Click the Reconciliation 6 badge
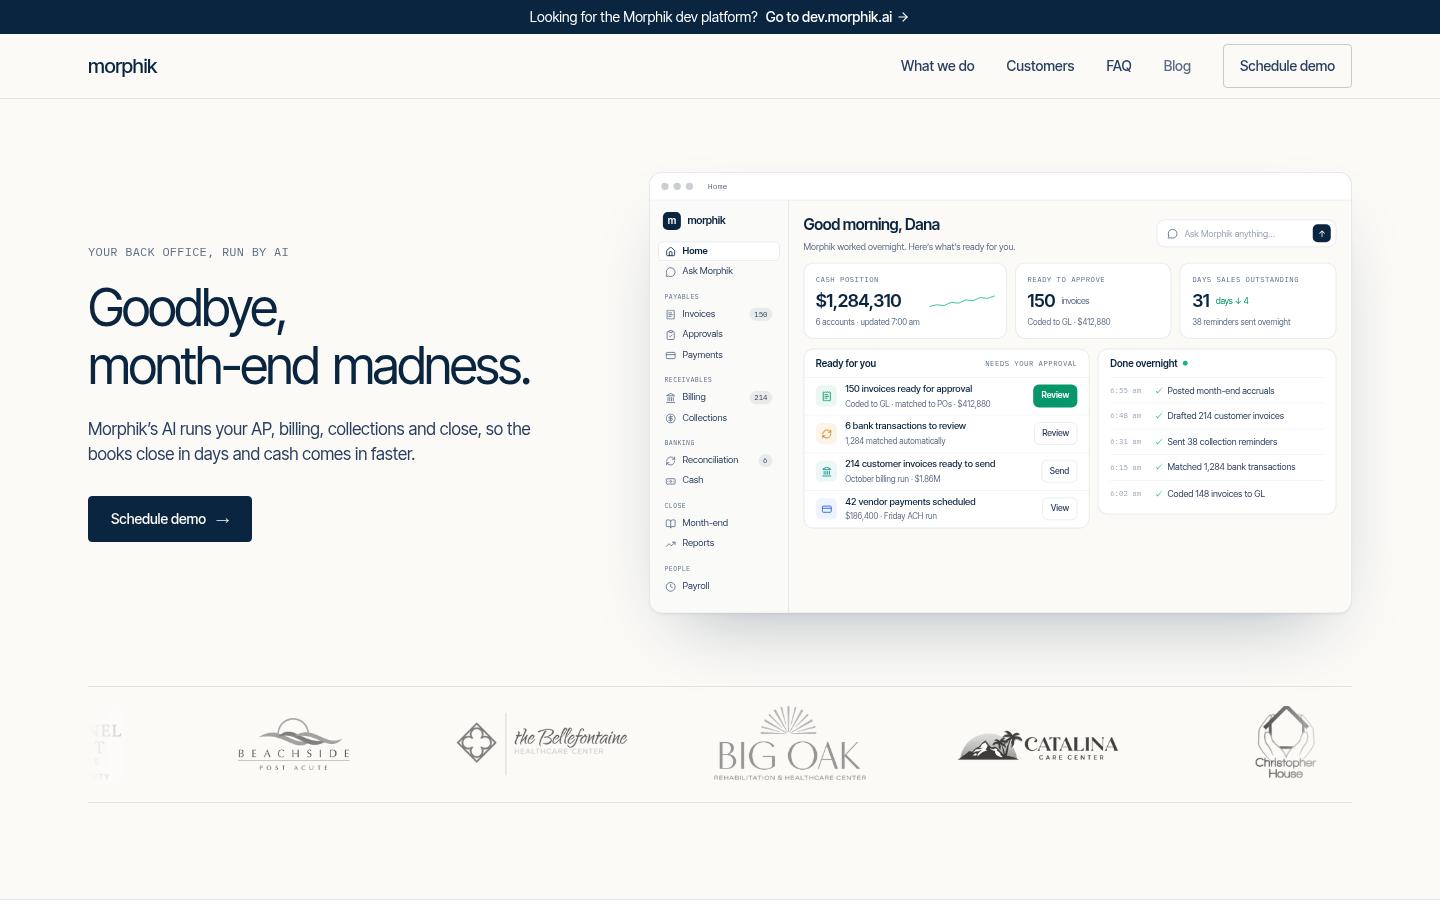This screenshot has width=1440, height=900. [x=765, y=460]
